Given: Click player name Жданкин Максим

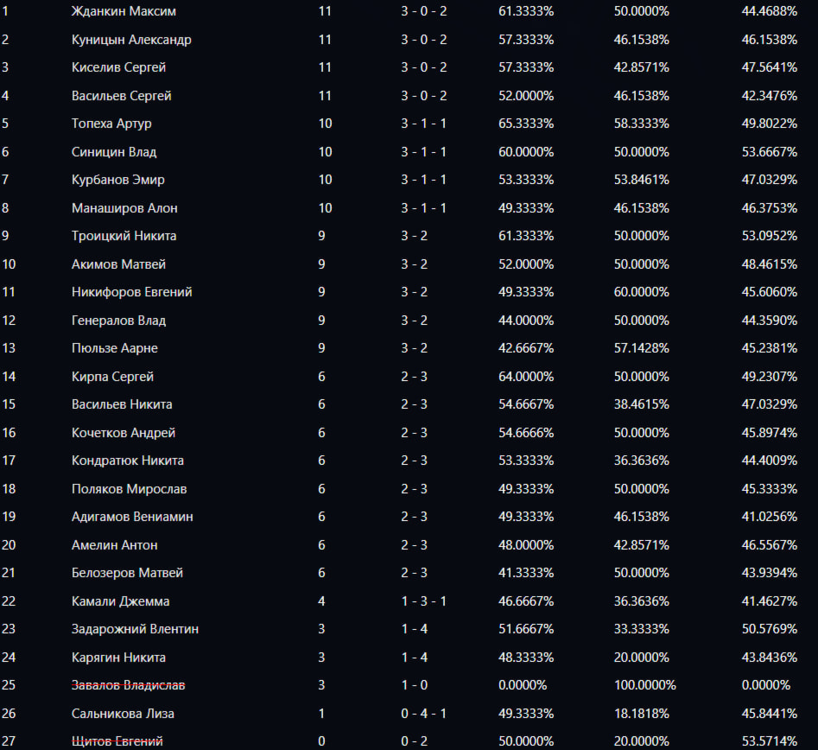Looking at the screenshot, I should click(124, 11).
